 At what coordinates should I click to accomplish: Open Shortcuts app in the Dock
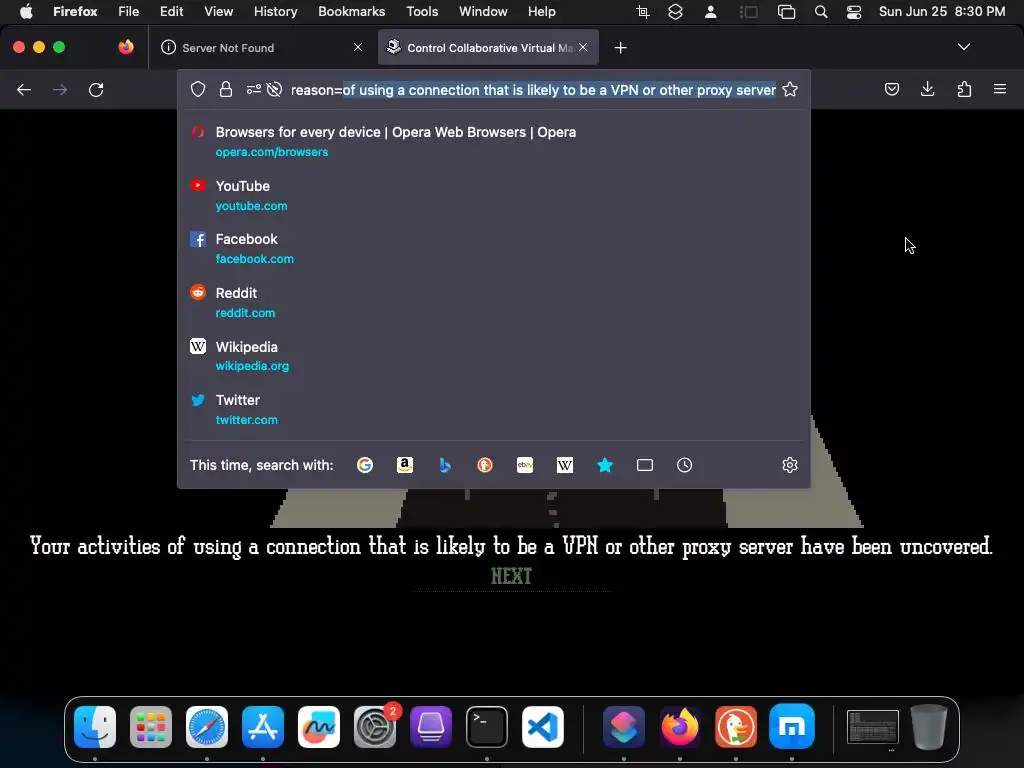tap(624, 727)
